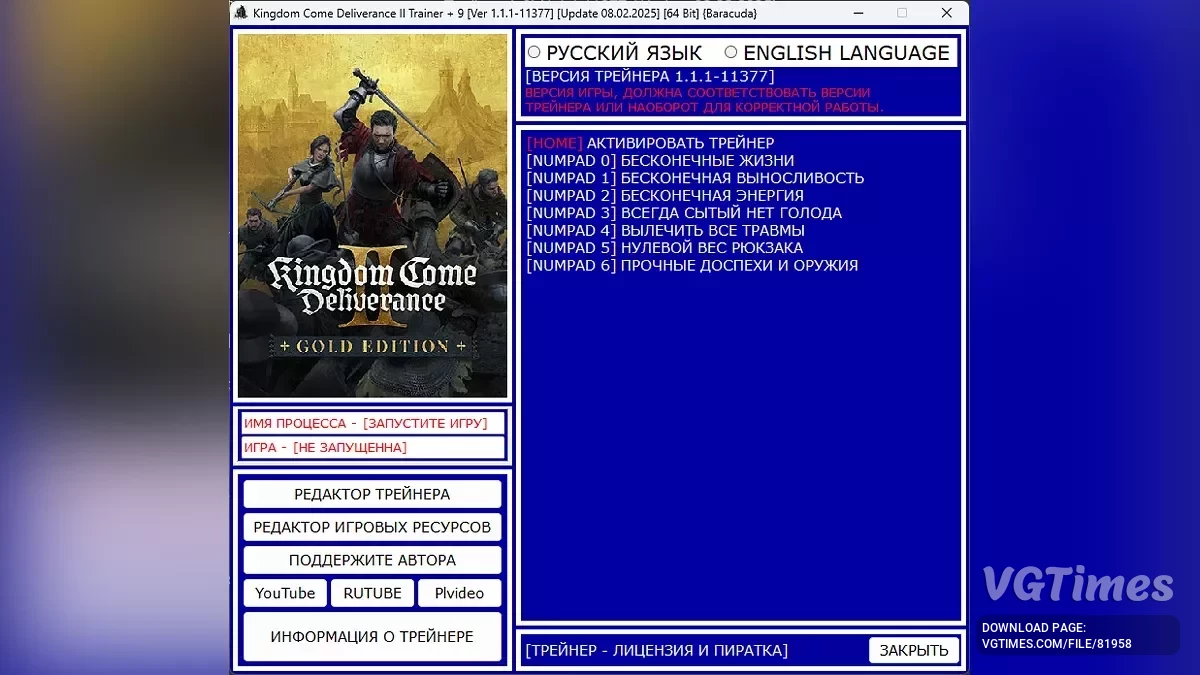1200x675 pixels.
Task: Open ИНФОРМАЦИЯ О ТРЕЙНЕРЕ
Action: click(371, 637)
